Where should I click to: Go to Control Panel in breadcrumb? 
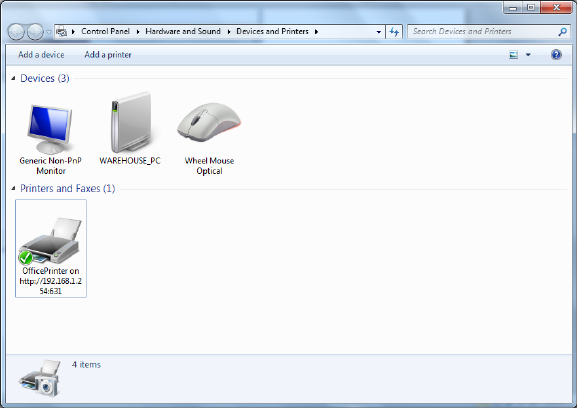click(x=106, y=31)
